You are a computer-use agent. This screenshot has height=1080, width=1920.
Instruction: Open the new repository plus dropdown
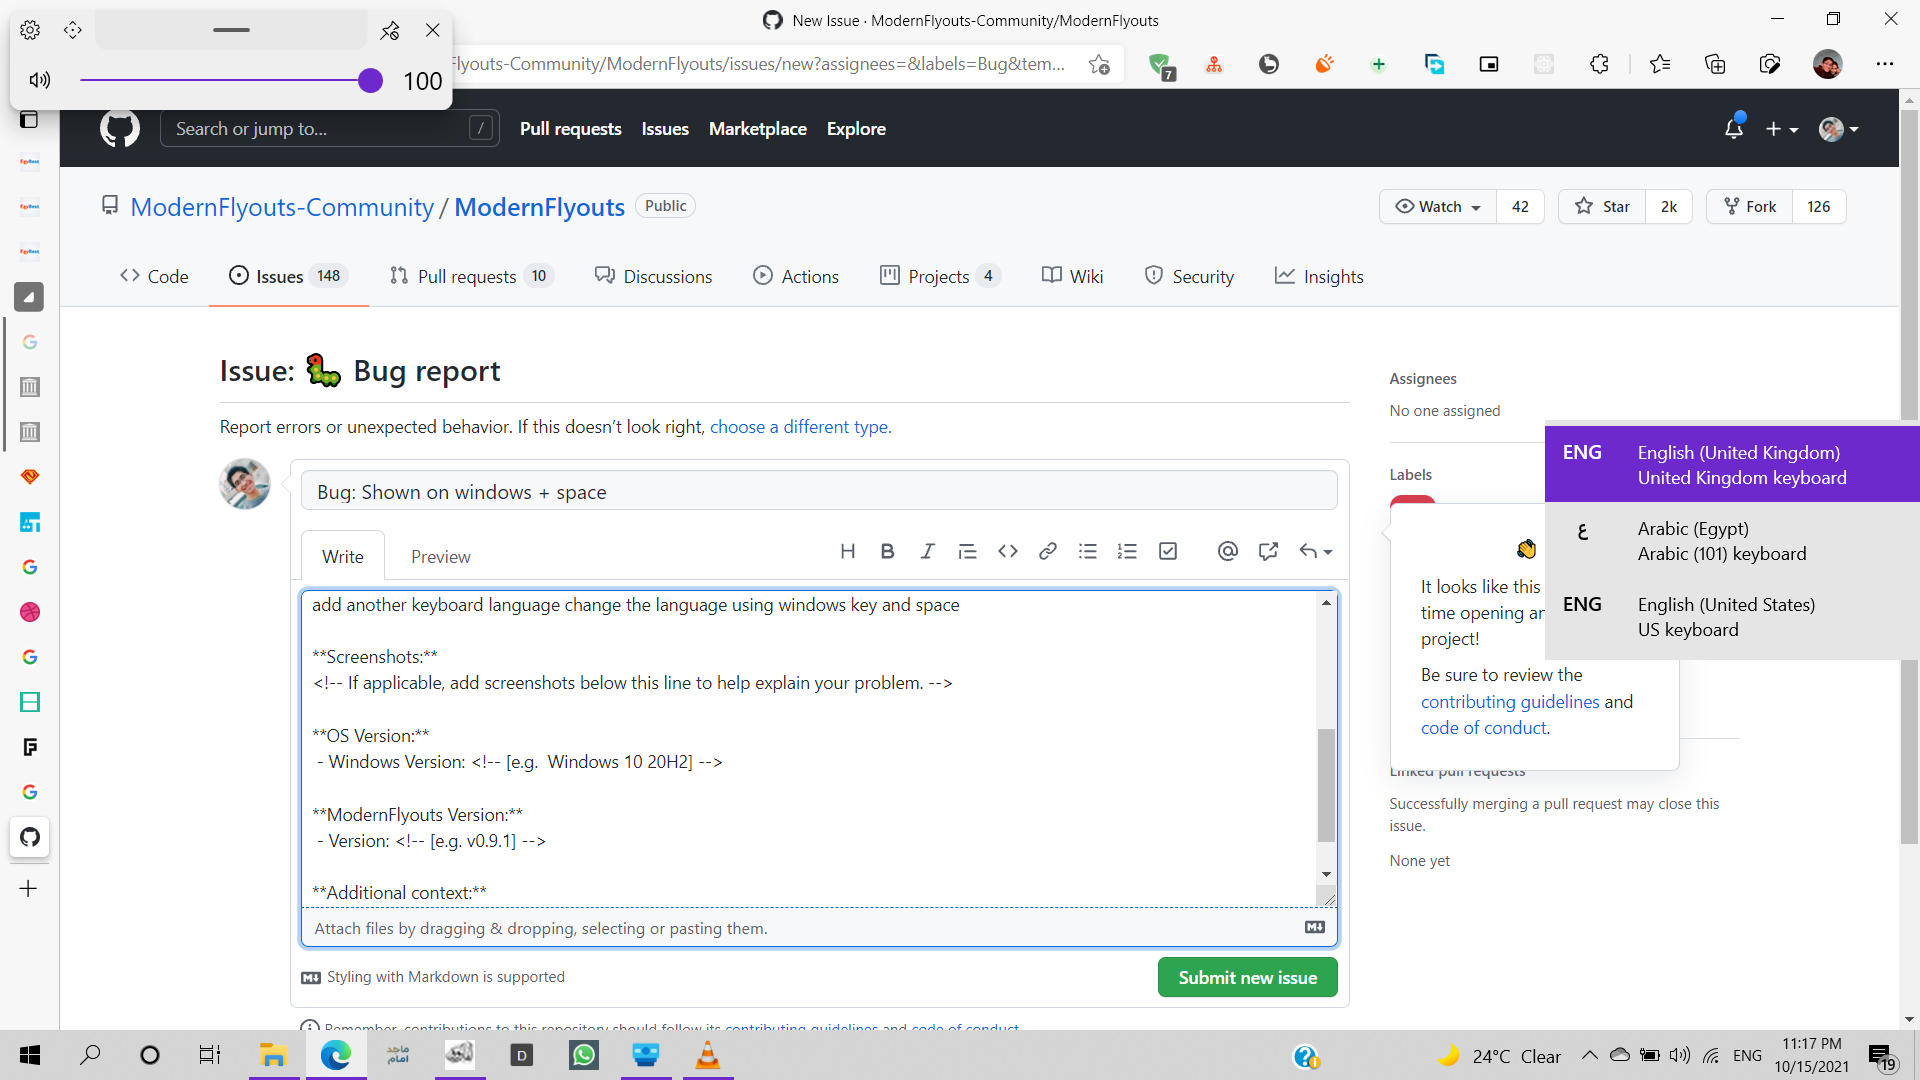coord(1782,128)
